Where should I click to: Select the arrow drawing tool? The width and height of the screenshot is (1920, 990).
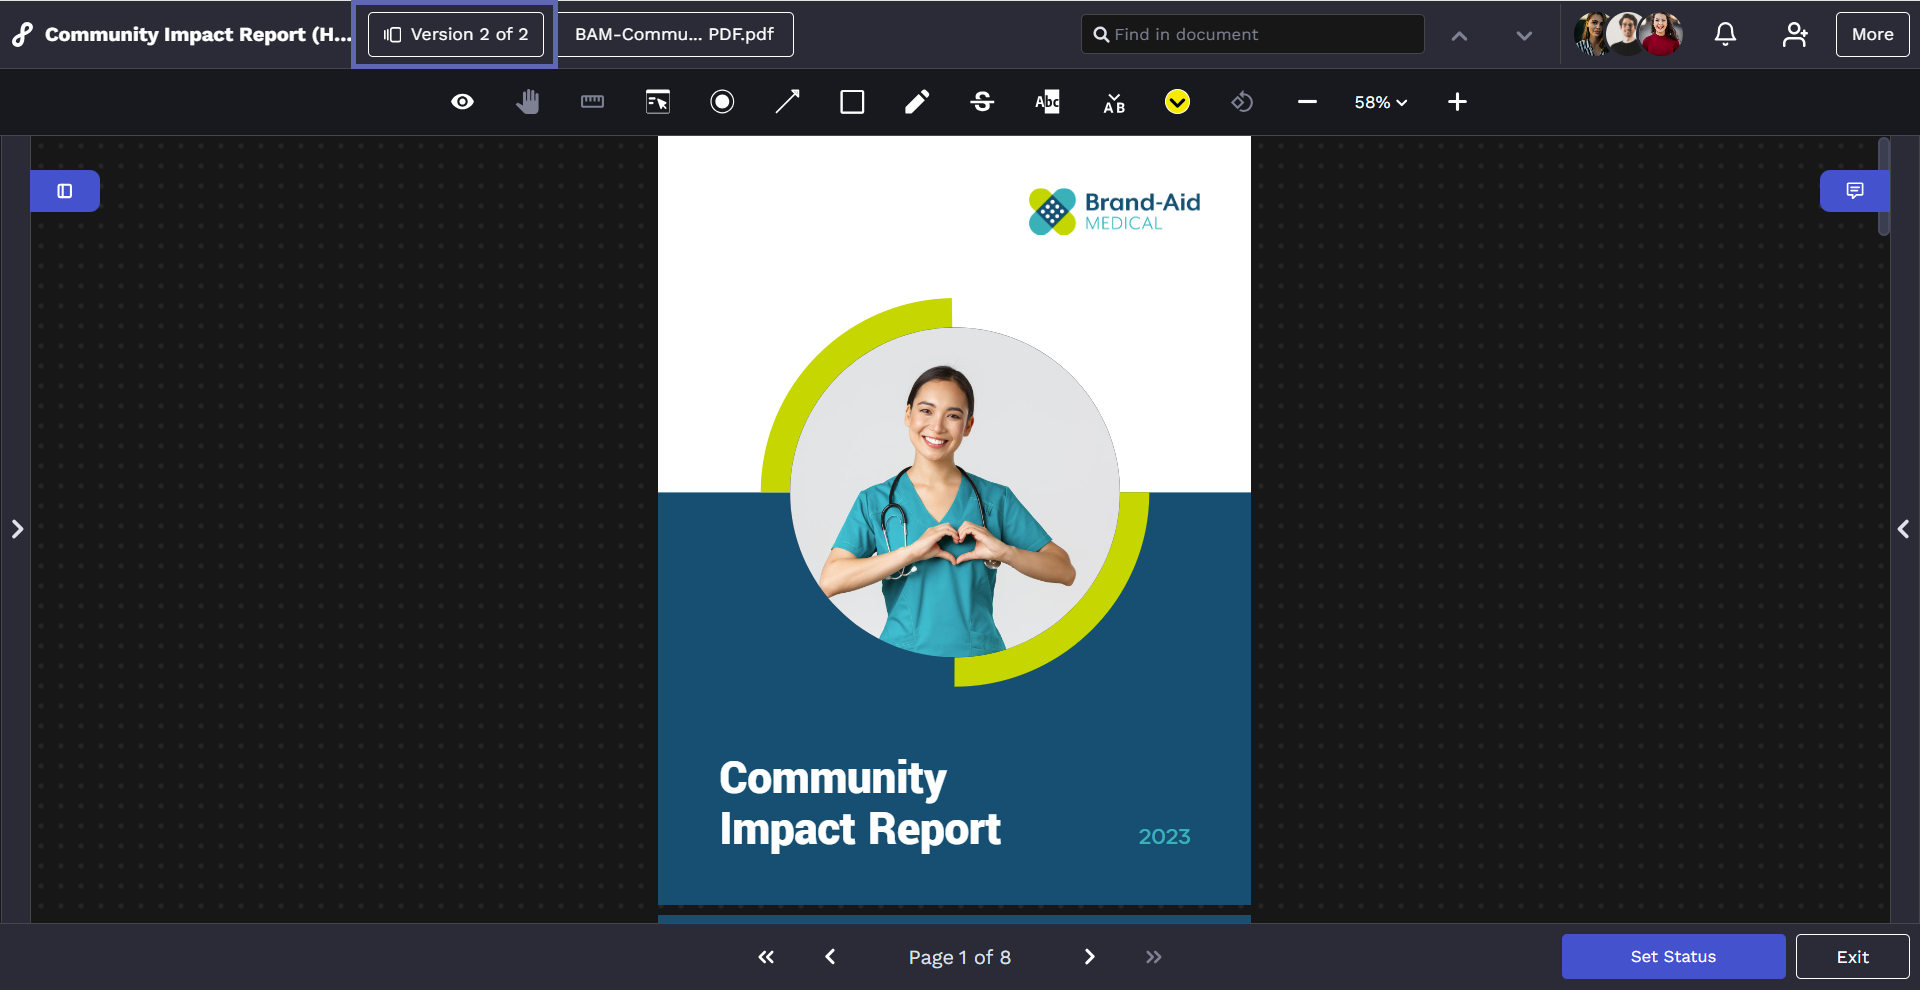coord(788,102)
